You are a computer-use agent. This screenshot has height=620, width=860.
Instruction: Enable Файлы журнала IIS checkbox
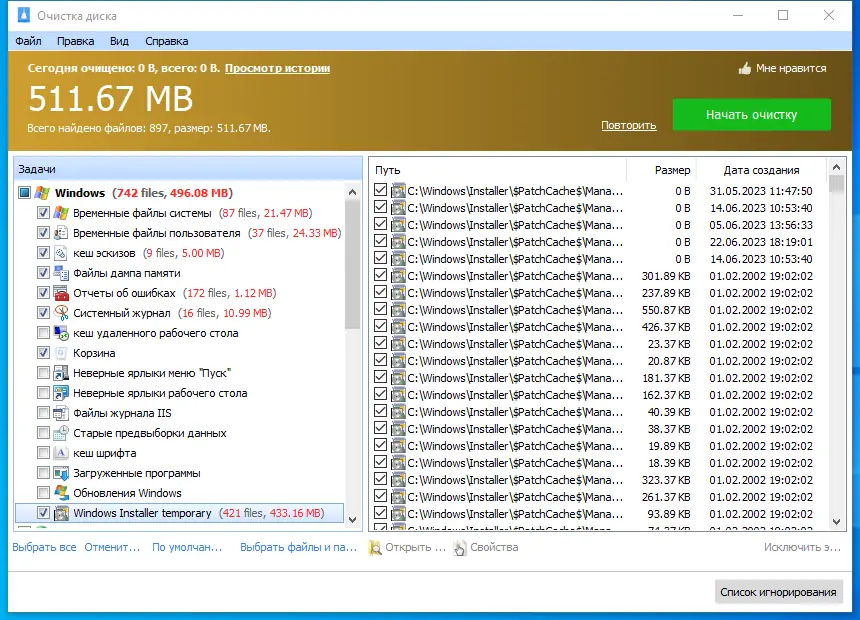point(43,413)
